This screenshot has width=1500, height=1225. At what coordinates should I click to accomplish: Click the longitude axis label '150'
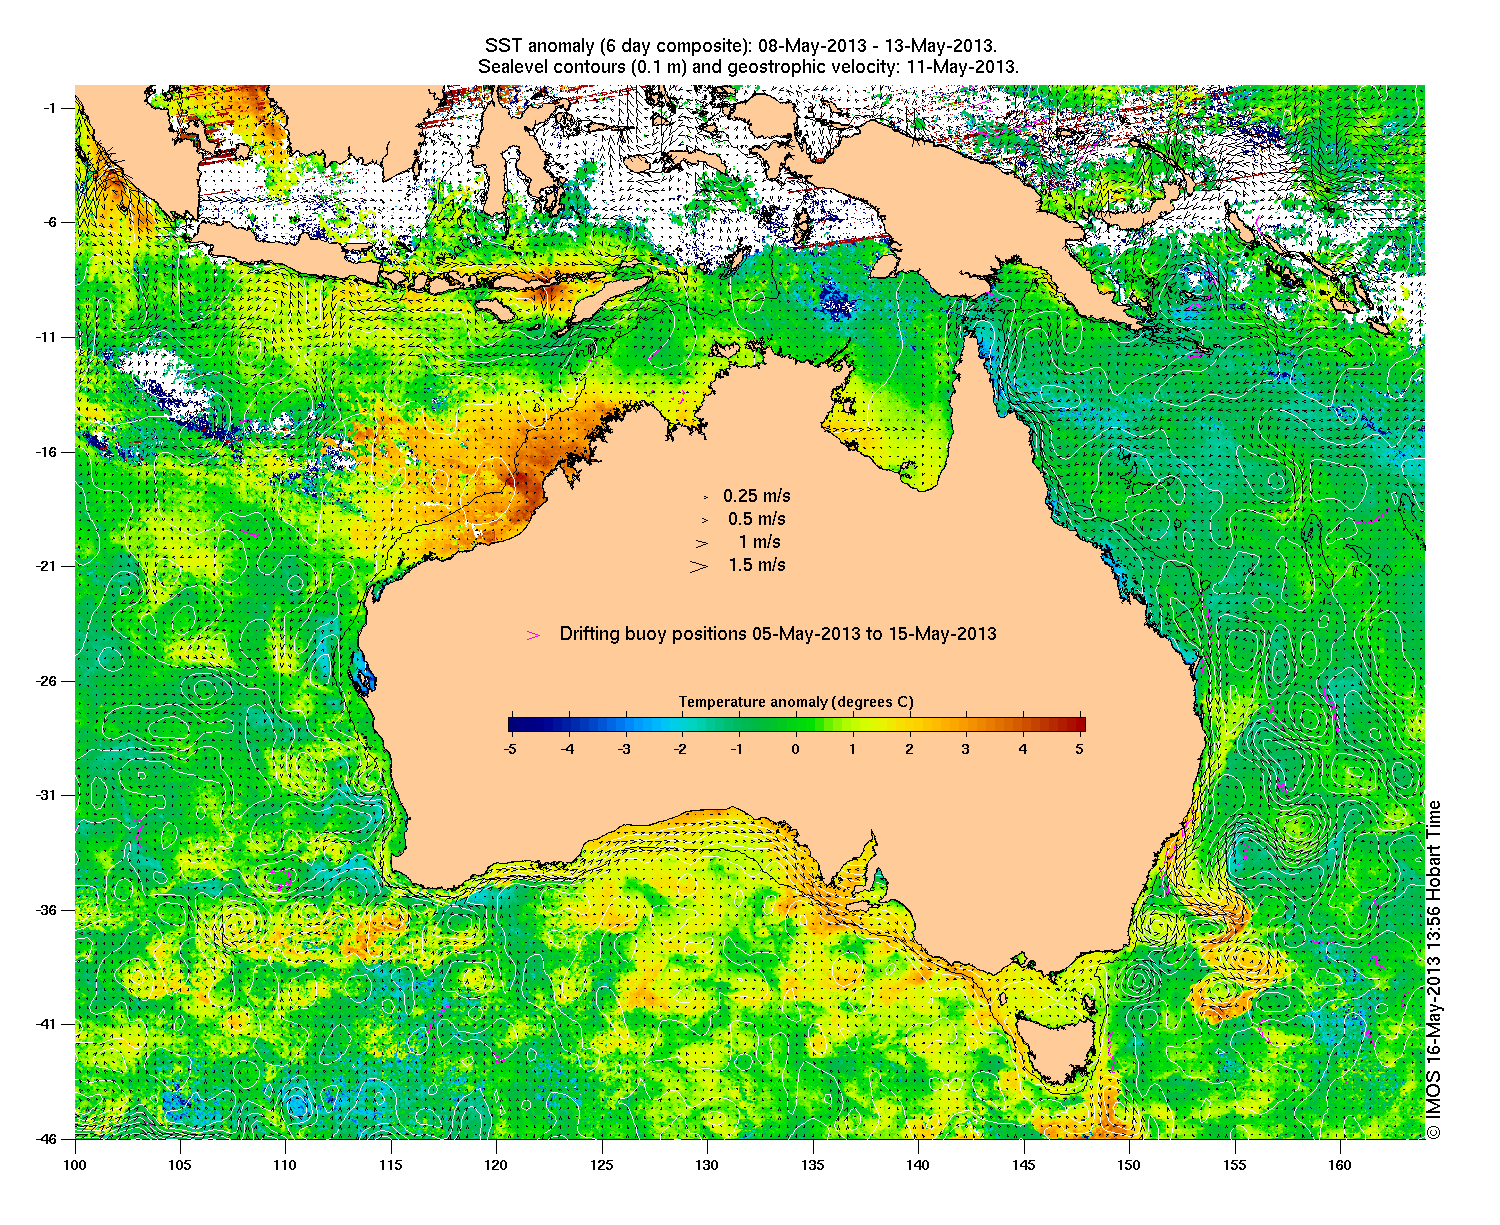[1129, 1165]
